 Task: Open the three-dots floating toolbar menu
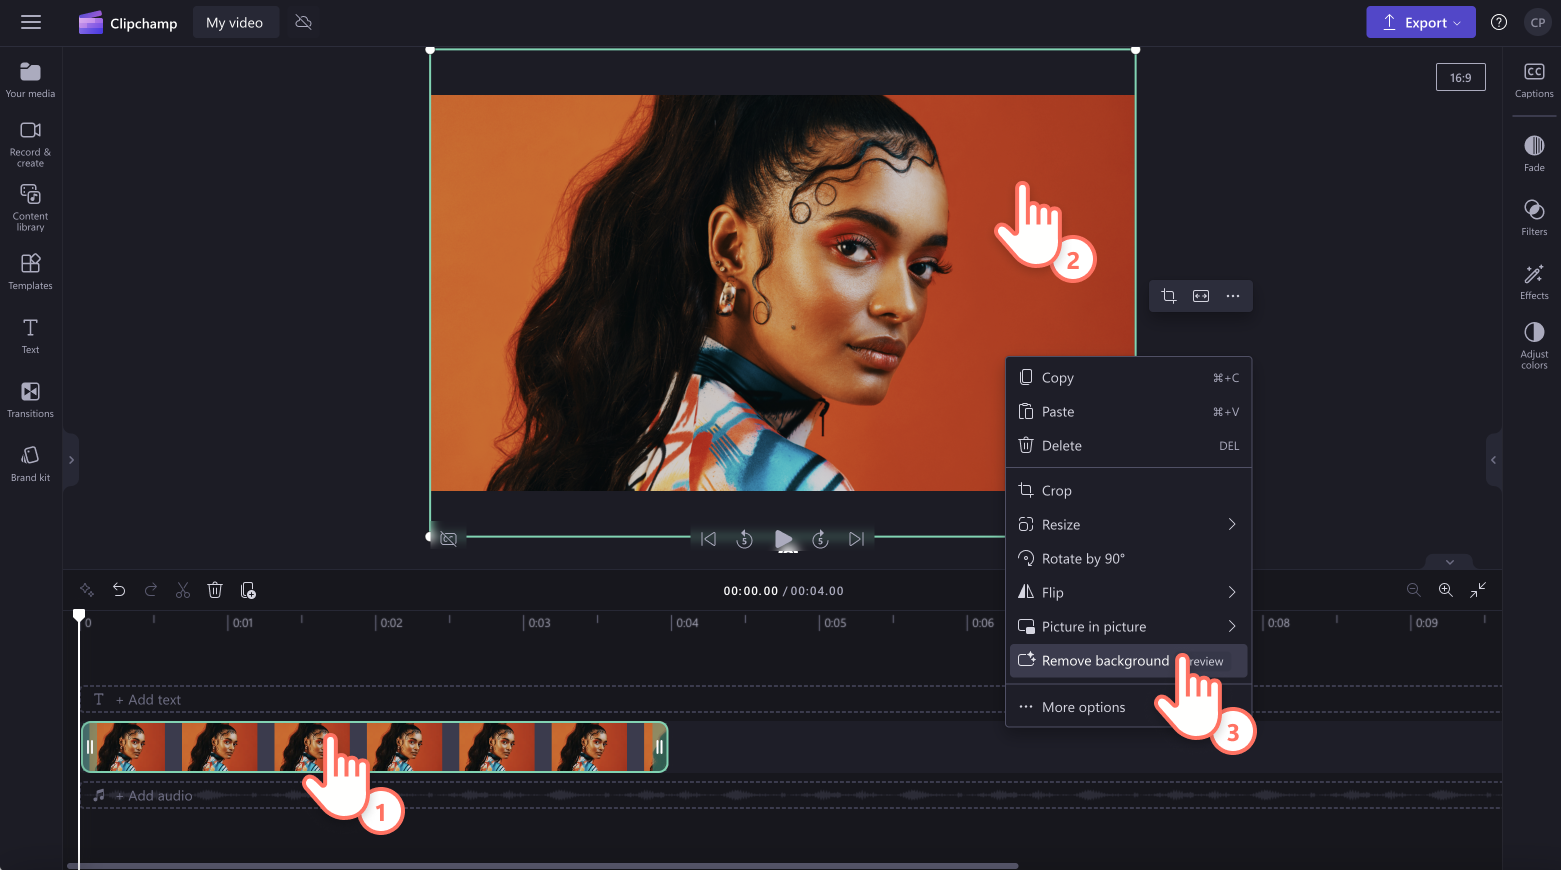tap(1233, 296)
